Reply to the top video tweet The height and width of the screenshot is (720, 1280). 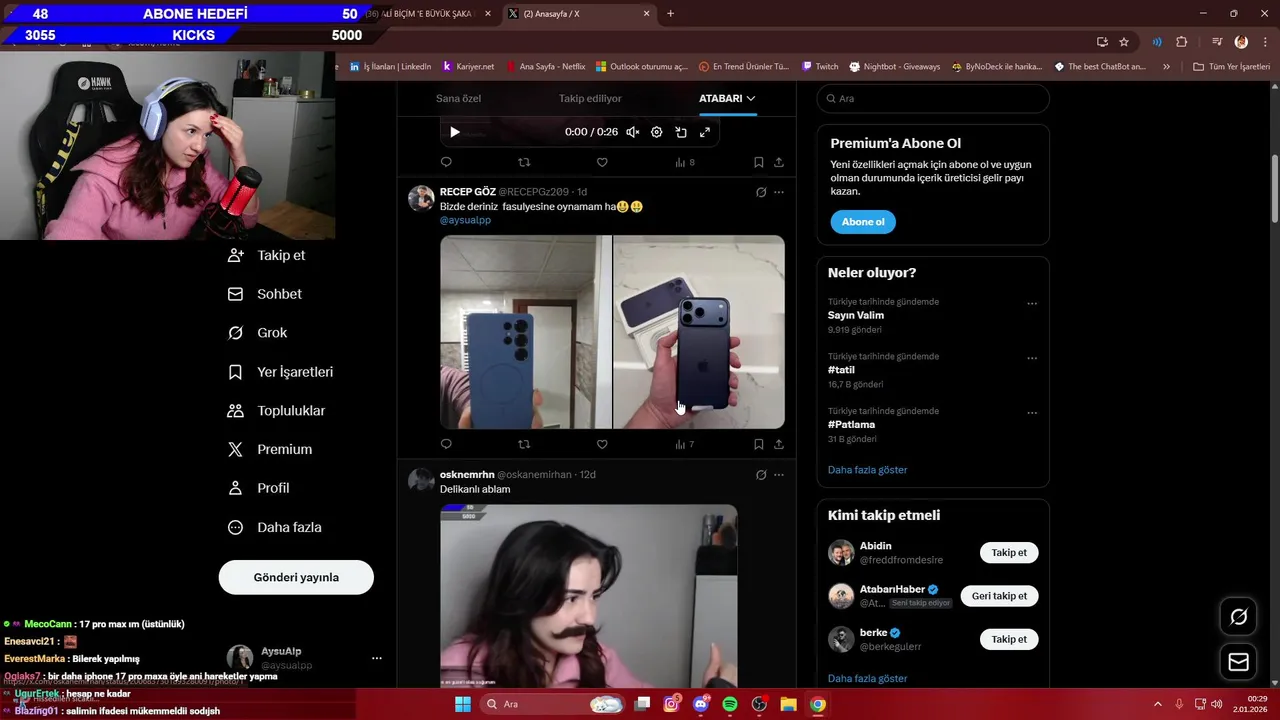click(x=446, y=162)
